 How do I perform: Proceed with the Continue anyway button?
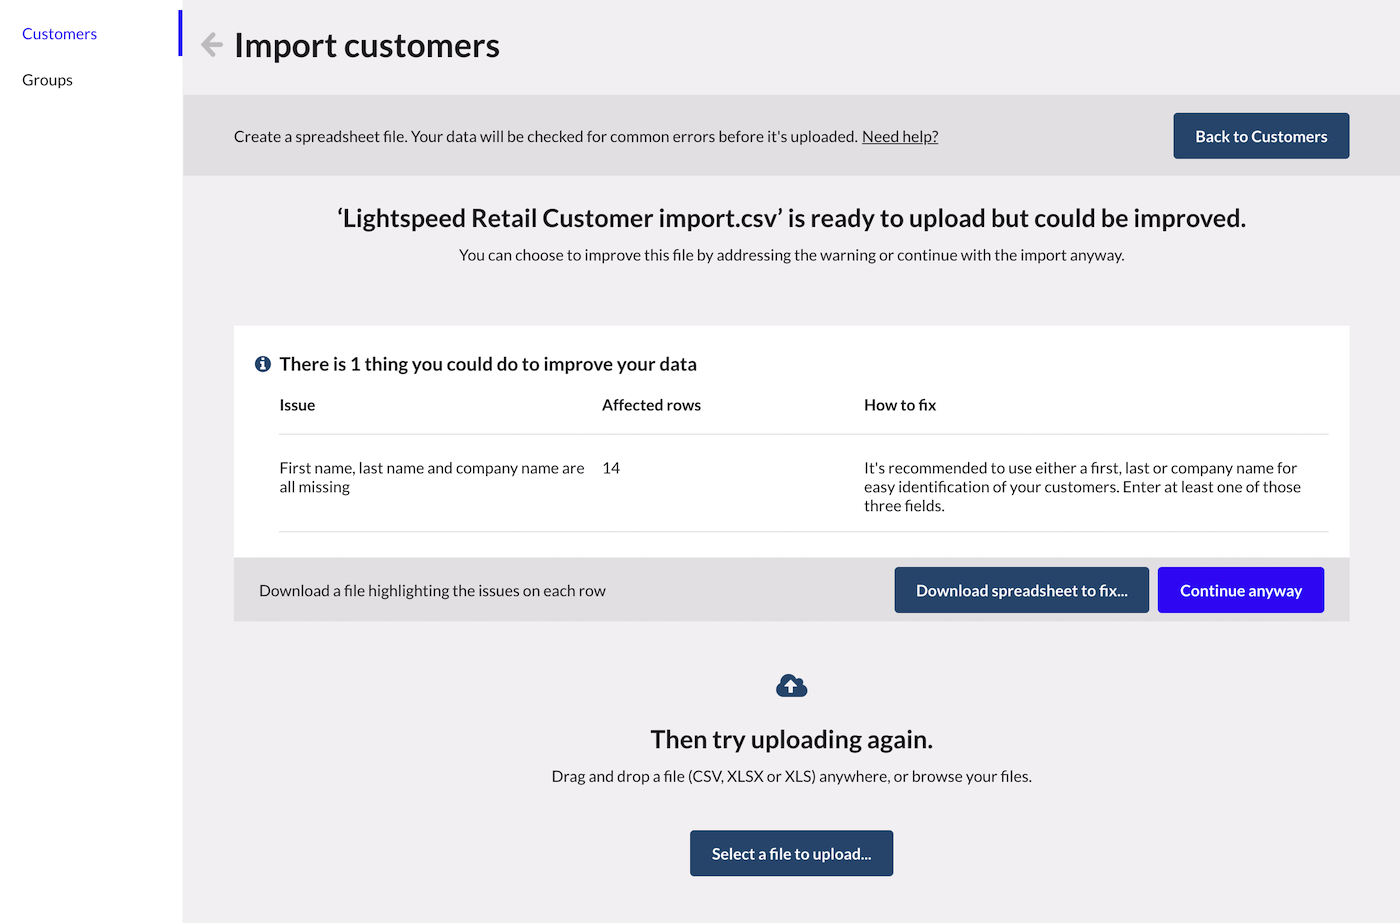click(1240, 590)
